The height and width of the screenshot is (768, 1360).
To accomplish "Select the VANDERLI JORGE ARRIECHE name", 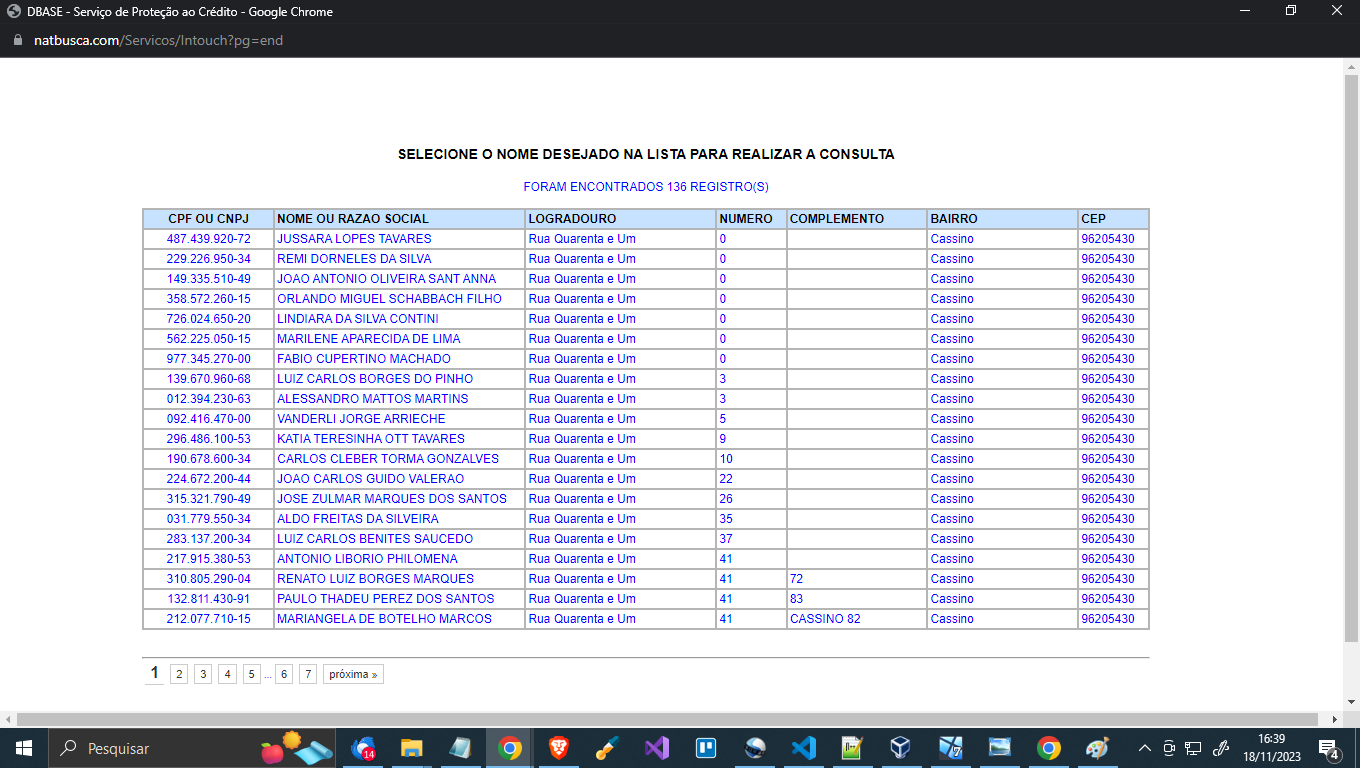I will (361, 419).
